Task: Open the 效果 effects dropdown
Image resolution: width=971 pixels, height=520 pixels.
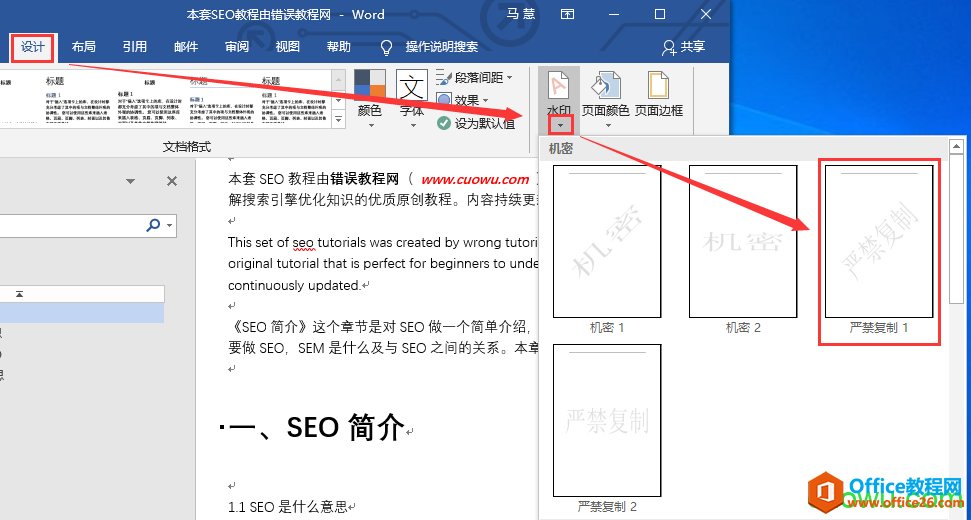Action: (463, 100)
